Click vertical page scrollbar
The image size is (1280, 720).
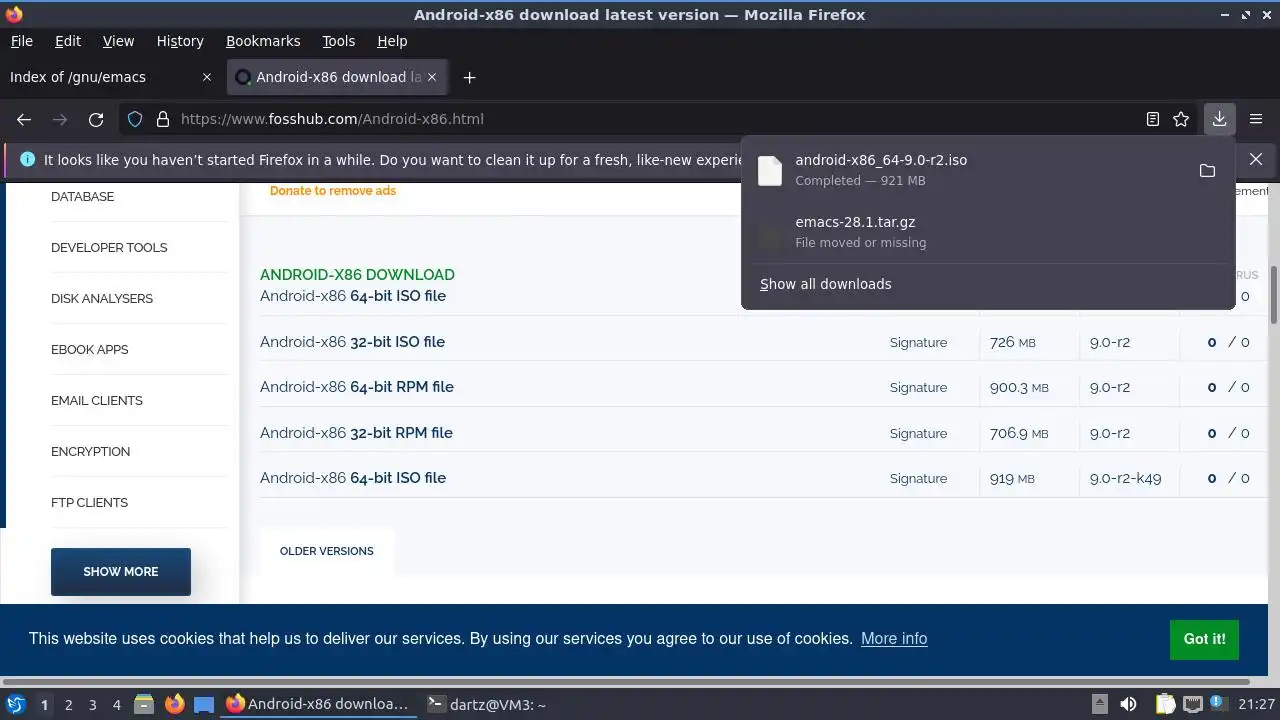click(x=1274, y=294)
